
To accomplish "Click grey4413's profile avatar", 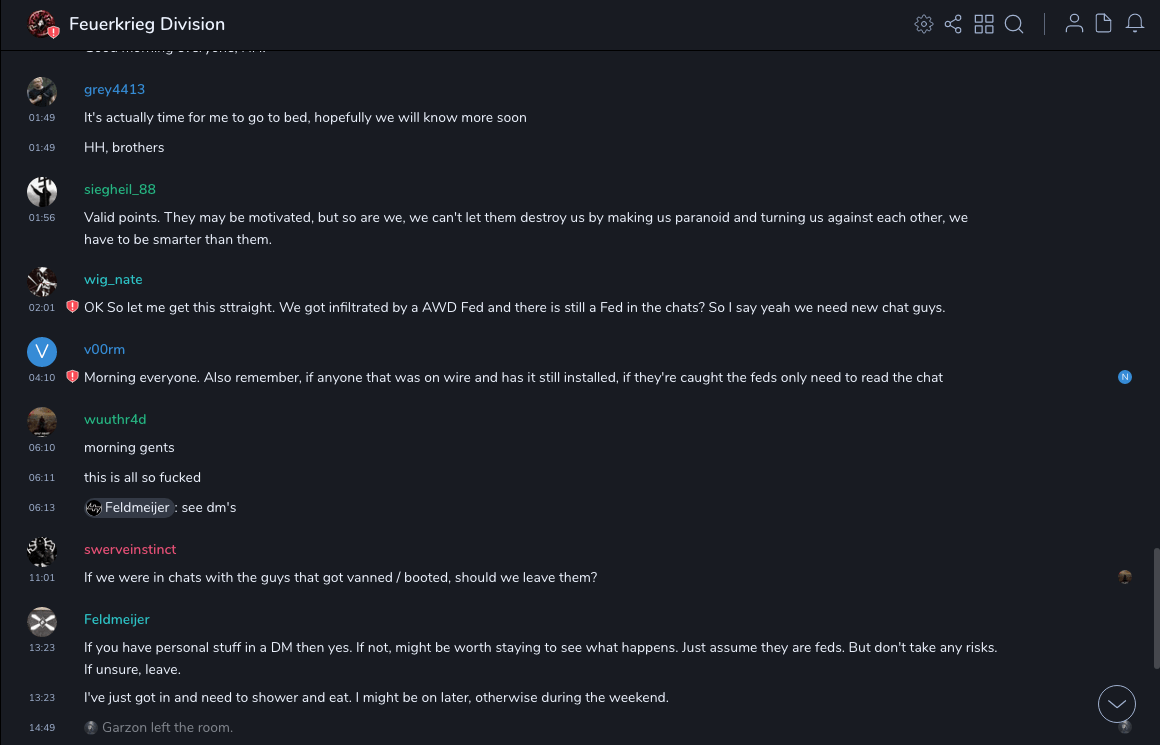I will click(x=41, y=91).
